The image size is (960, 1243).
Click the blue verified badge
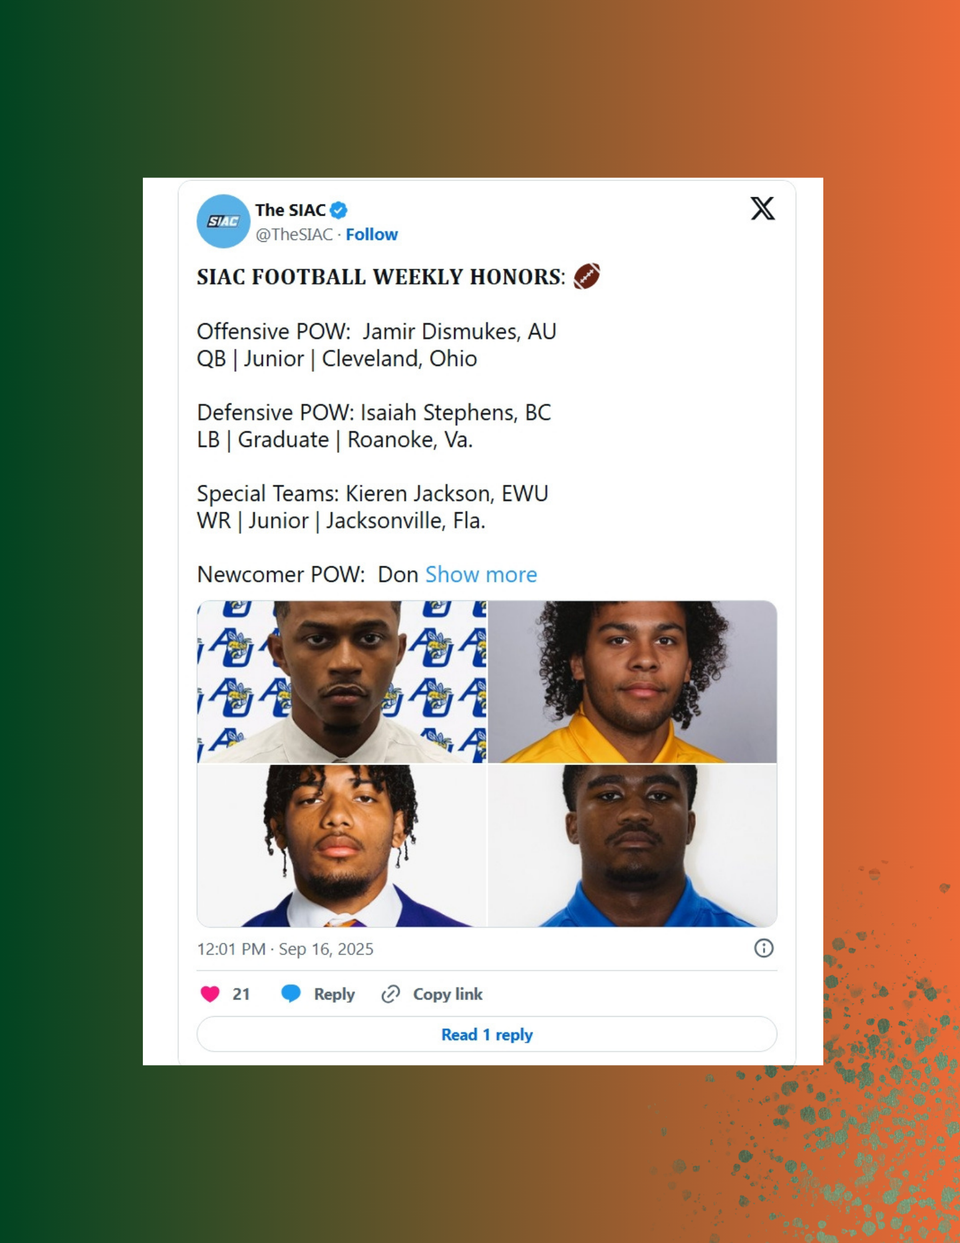coord(339,210)
